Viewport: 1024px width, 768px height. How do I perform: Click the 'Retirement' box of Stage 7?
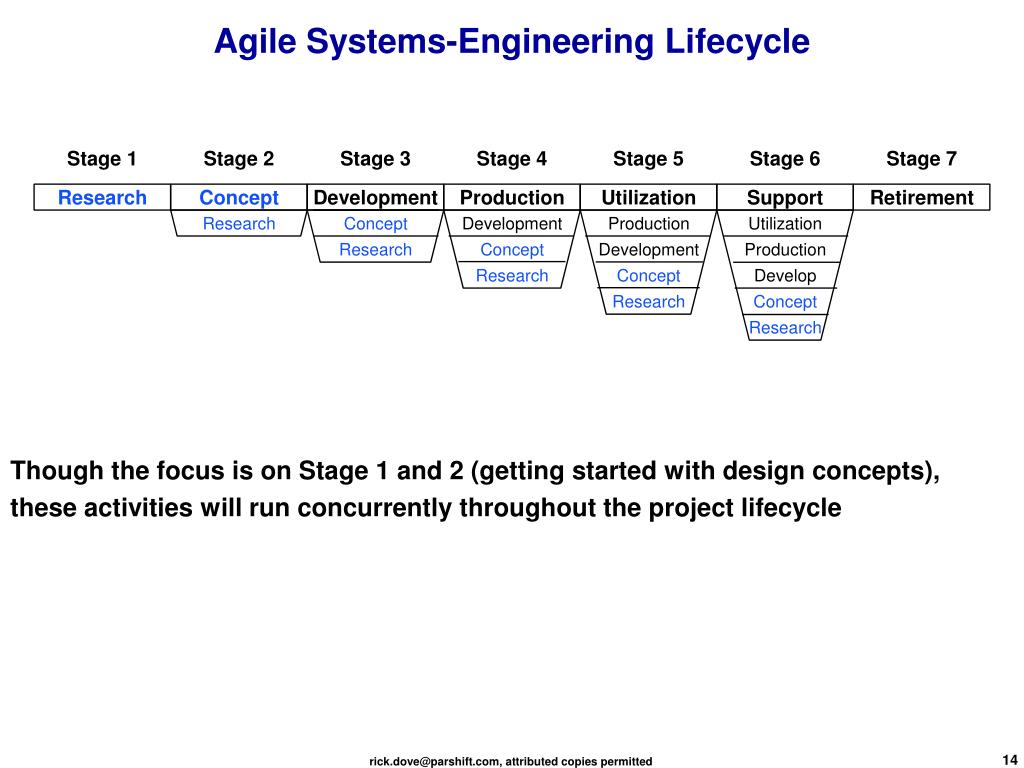(x=921, y=197)
